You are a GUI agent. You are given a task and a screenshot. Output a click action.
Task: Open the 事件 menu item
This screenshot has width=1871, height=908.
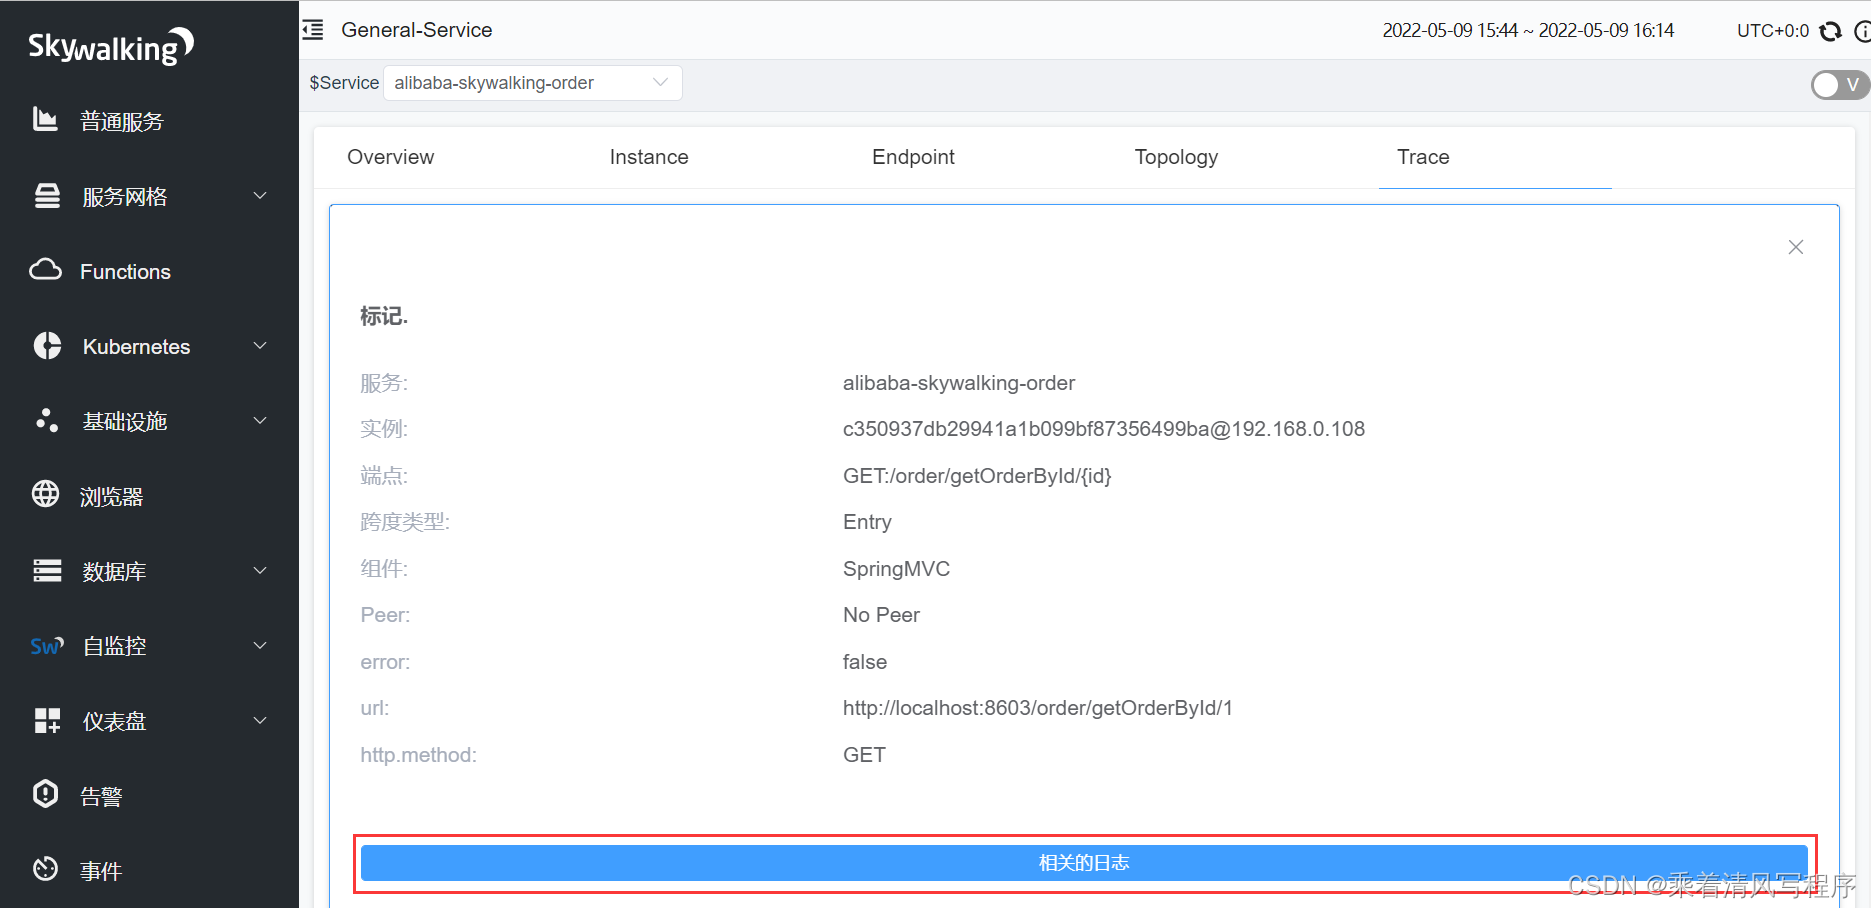pyautogui.click(x=101, y=872)
